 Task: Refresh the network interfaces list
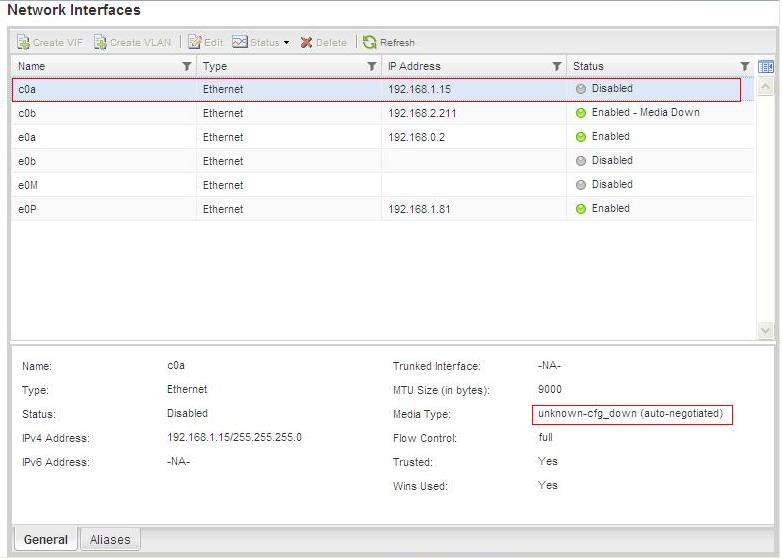coord(370,42)
